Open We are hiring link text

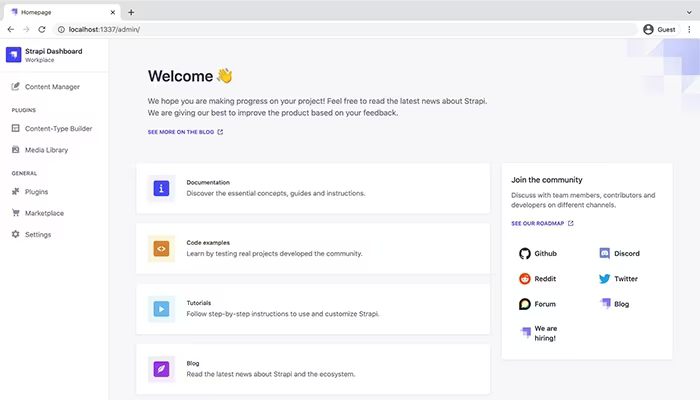tap(546, 333)
